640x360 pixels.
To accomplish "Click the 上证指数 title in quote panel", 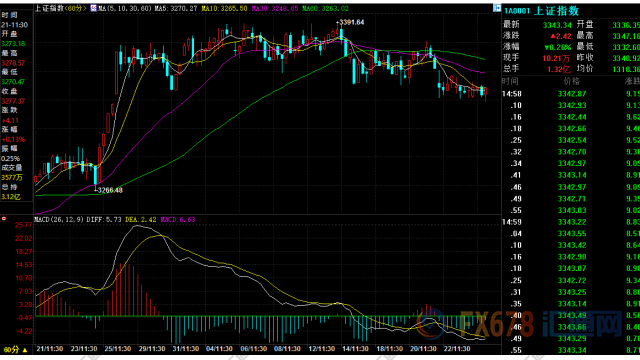I will (556, 11).
